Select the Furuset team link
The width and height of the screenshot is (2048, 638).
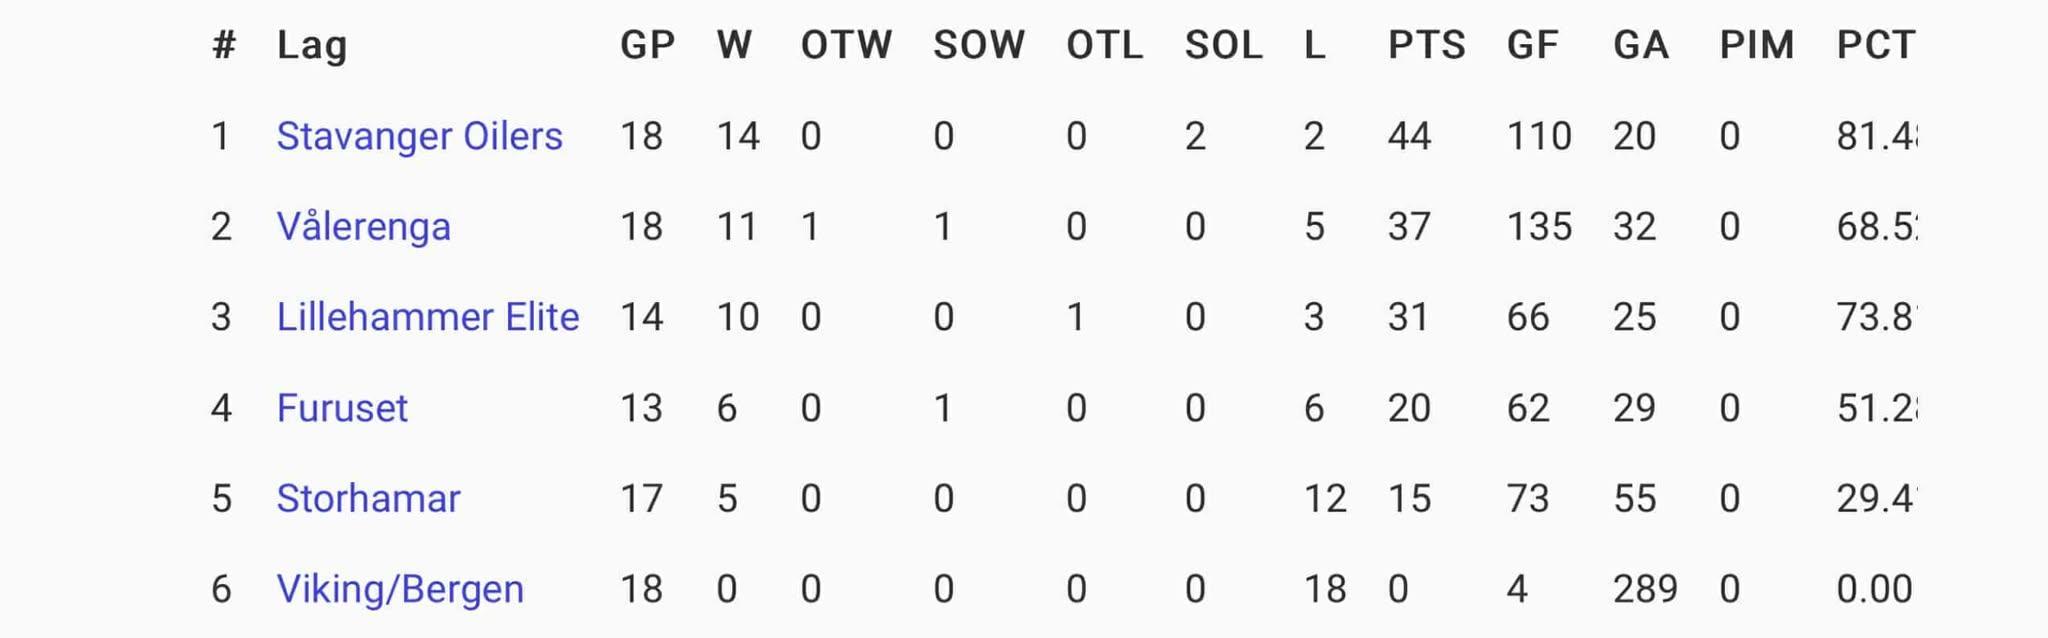point(342,408)
